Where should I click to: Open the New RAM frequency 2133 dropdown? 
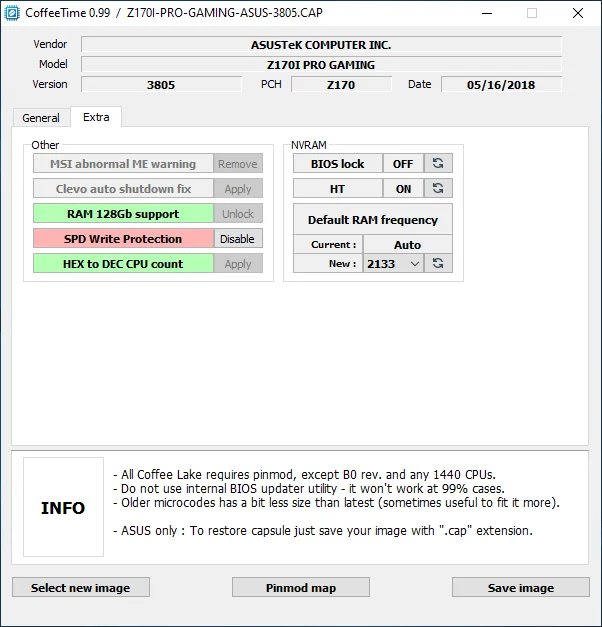tap(393, 264)
